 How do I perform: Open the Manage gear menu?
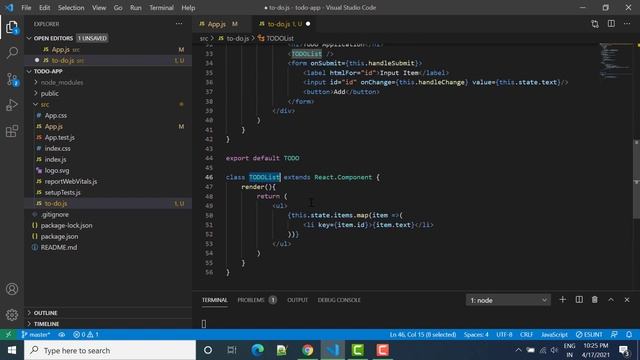coord(12,315)
